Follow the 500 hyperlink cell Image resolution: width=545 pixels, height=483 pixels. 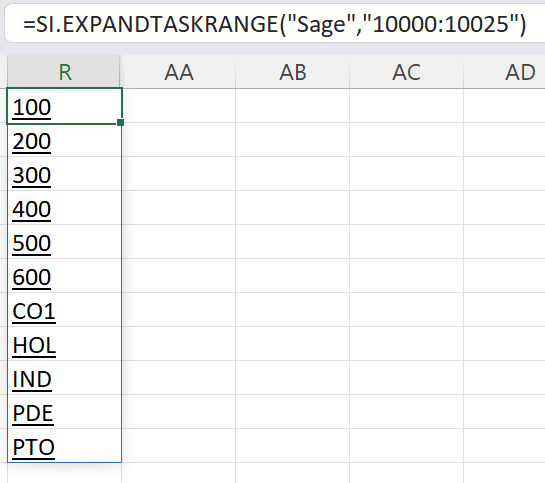(x=32, y=243)
